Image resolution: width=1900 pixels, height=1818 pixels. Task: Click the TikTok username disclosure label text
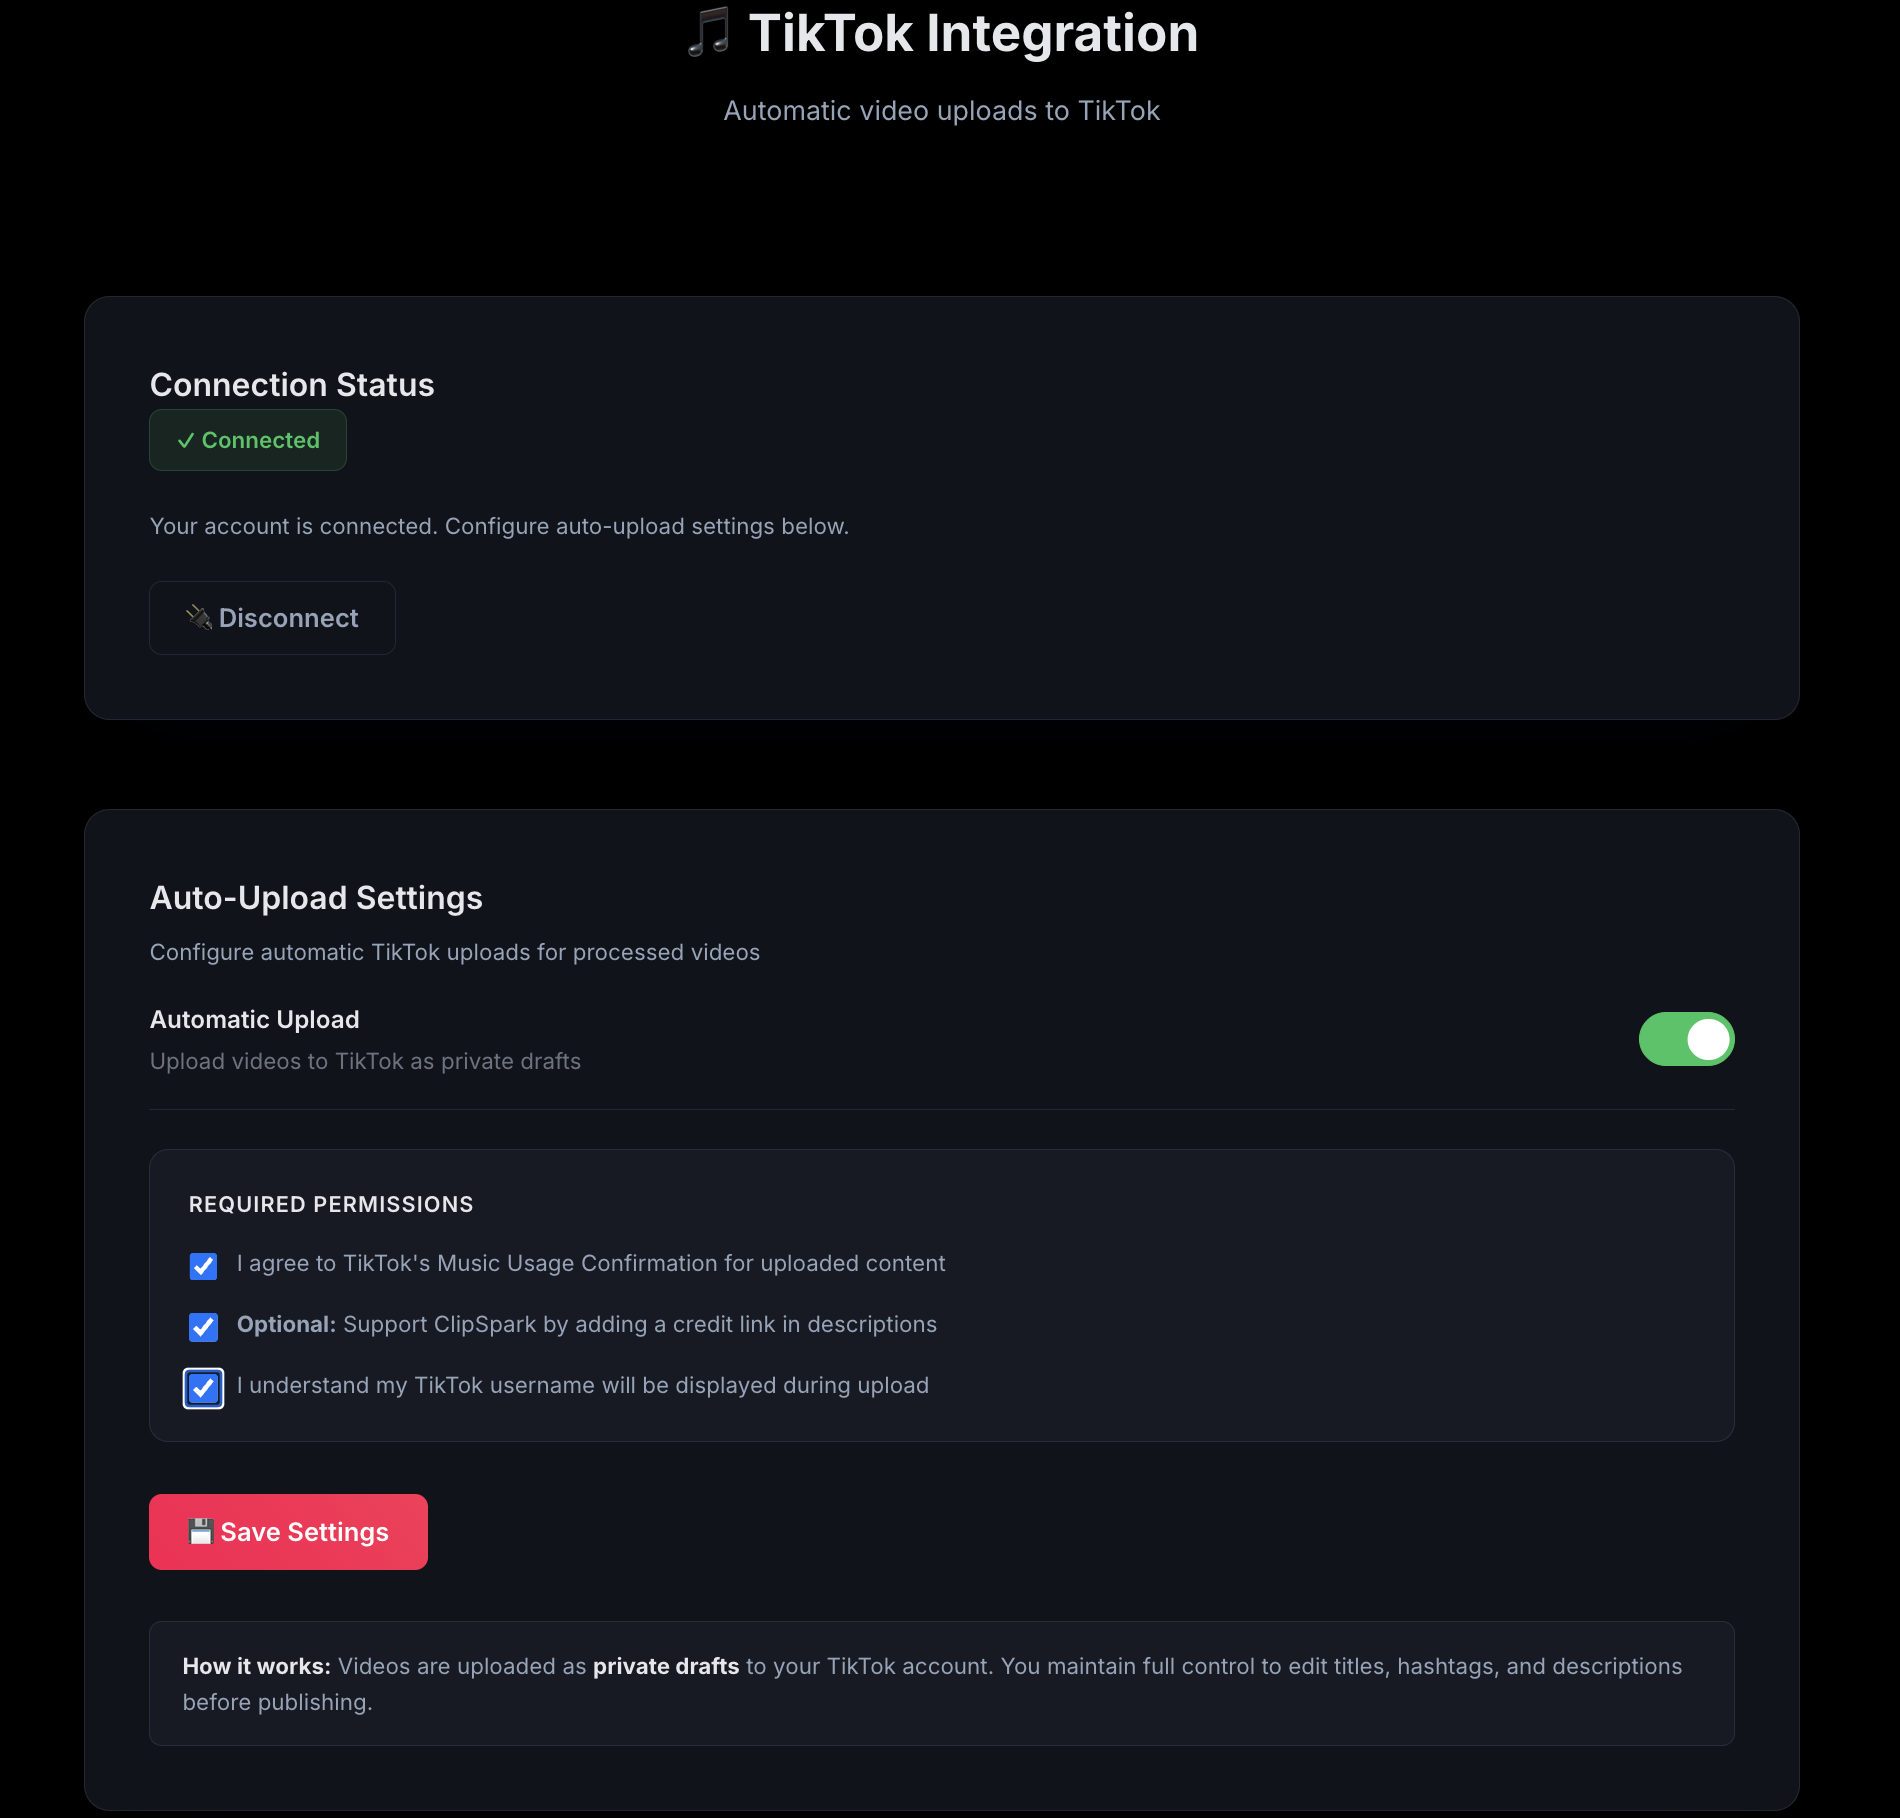click(x=583, y=1386)
